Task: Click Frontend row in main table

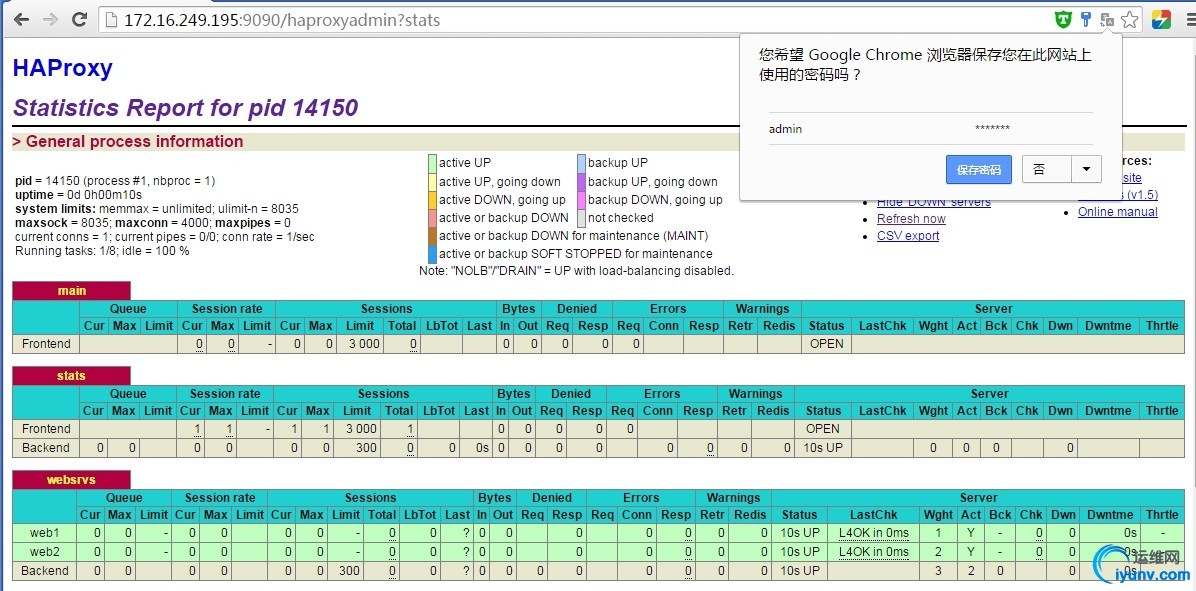Action: coord(46,344)
